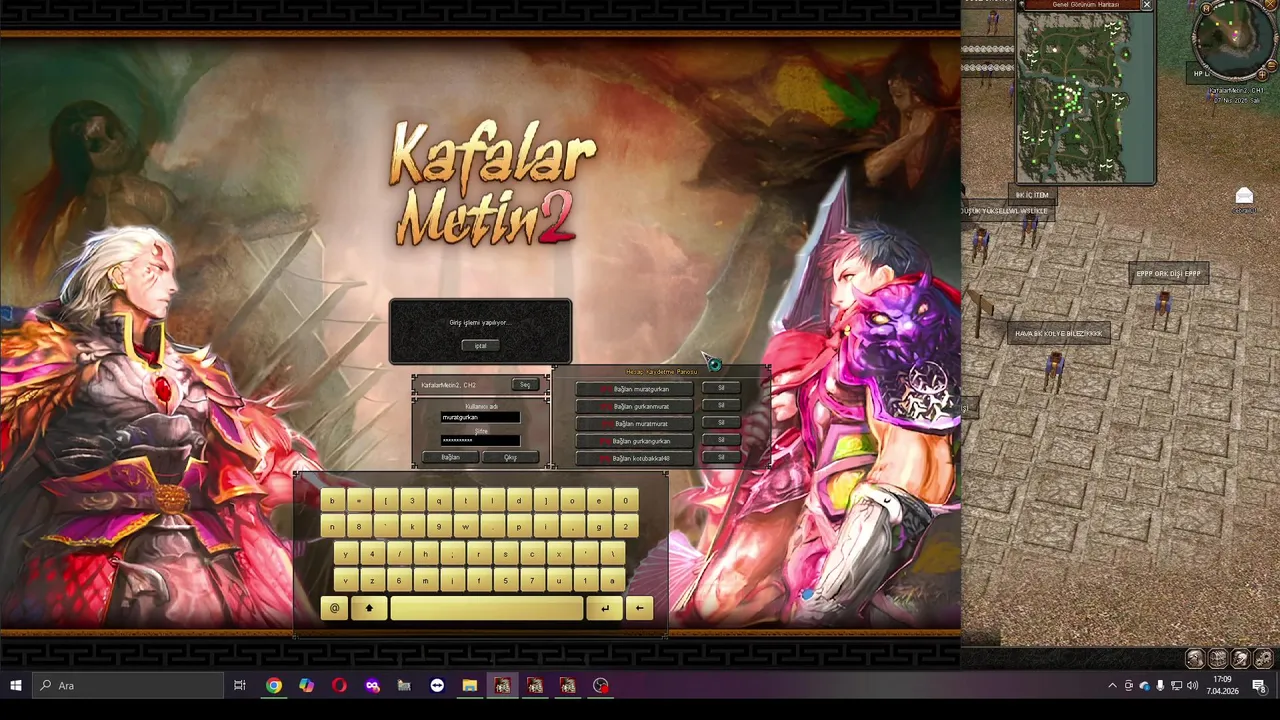The width and height of the screenshot is (1280, 720).
Task: Connect with saved account muratgurkan
Action: (x=634, y=389)
